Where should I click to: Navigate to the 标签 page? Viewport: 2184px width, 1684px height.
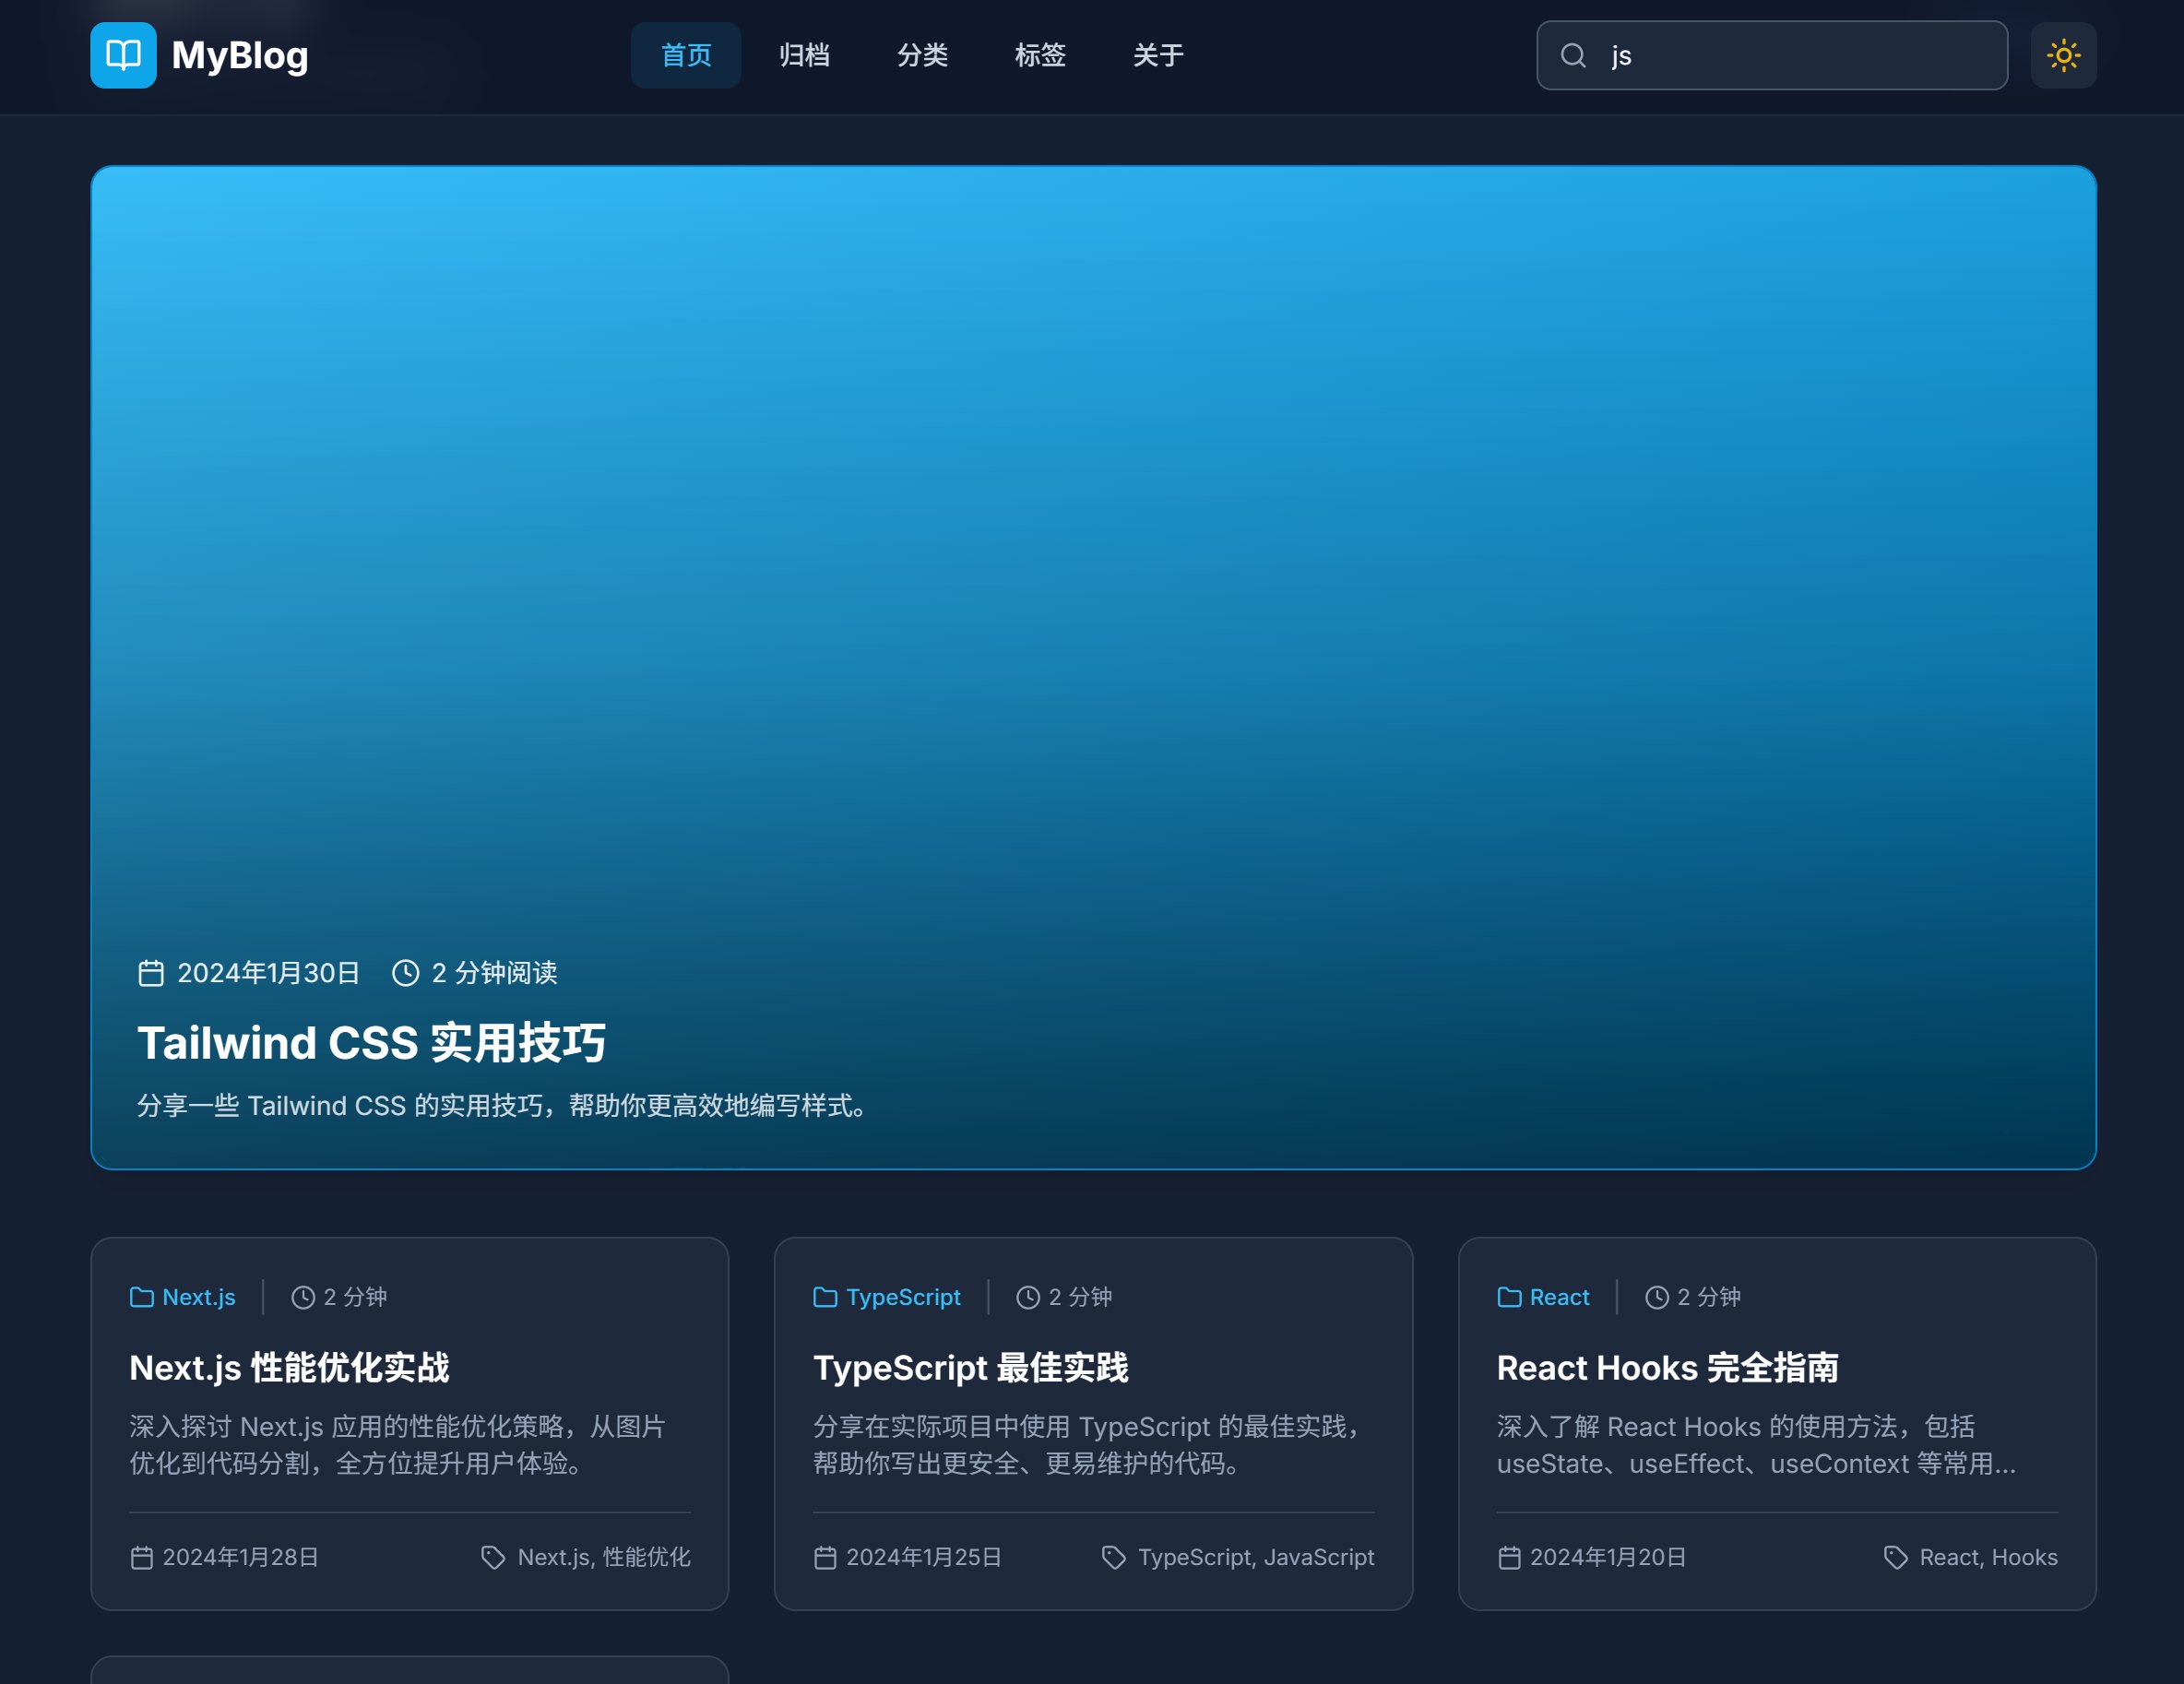click(1040, 55)
